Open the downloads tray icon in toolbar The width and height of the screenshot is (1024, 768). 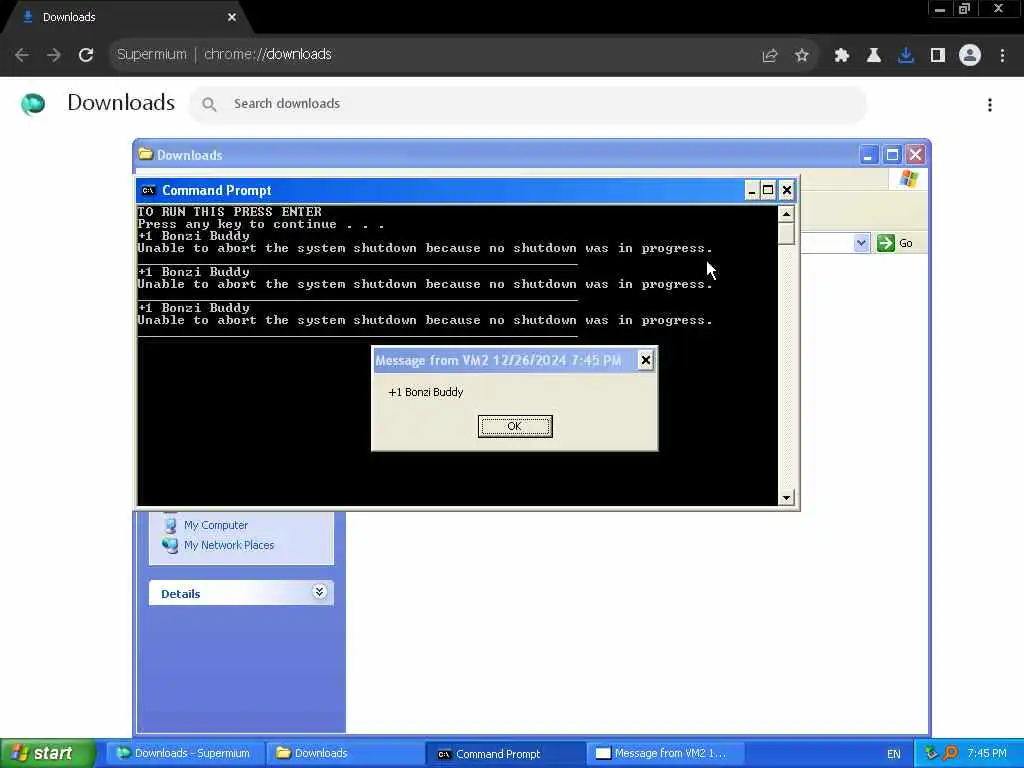906,56
